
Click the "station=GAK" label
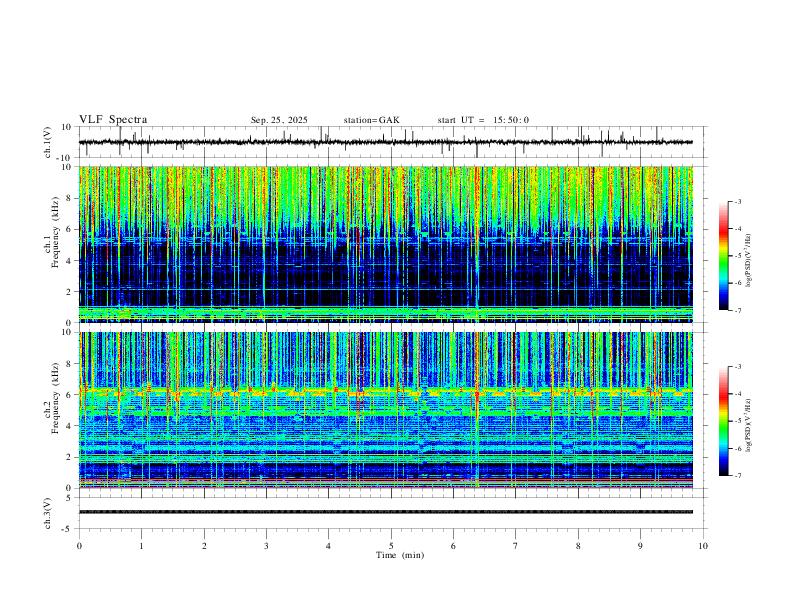[371, 120]
